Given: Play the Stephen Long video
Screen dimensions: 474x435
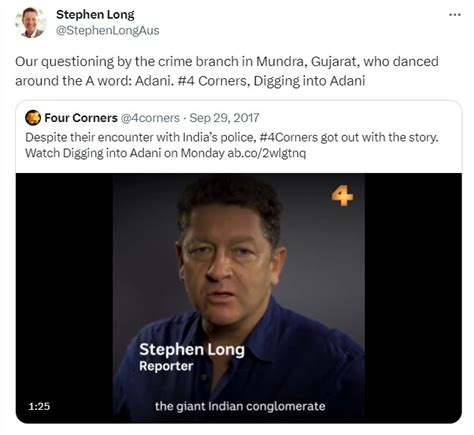Looking at the screenshot, I should pos(239,298).
